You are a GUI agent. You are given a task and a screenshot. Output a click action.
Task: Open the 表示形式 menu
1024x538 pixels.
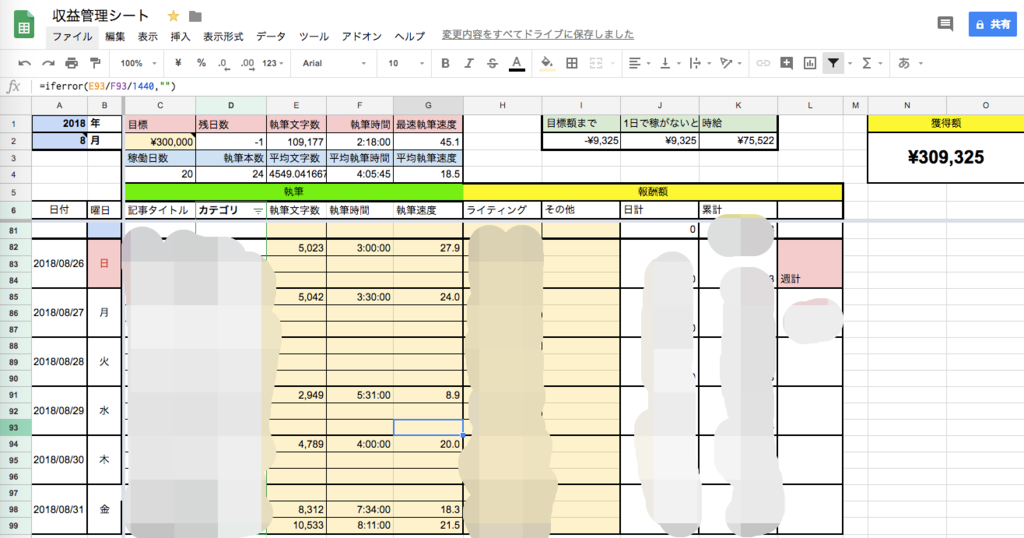coord(223,37)
